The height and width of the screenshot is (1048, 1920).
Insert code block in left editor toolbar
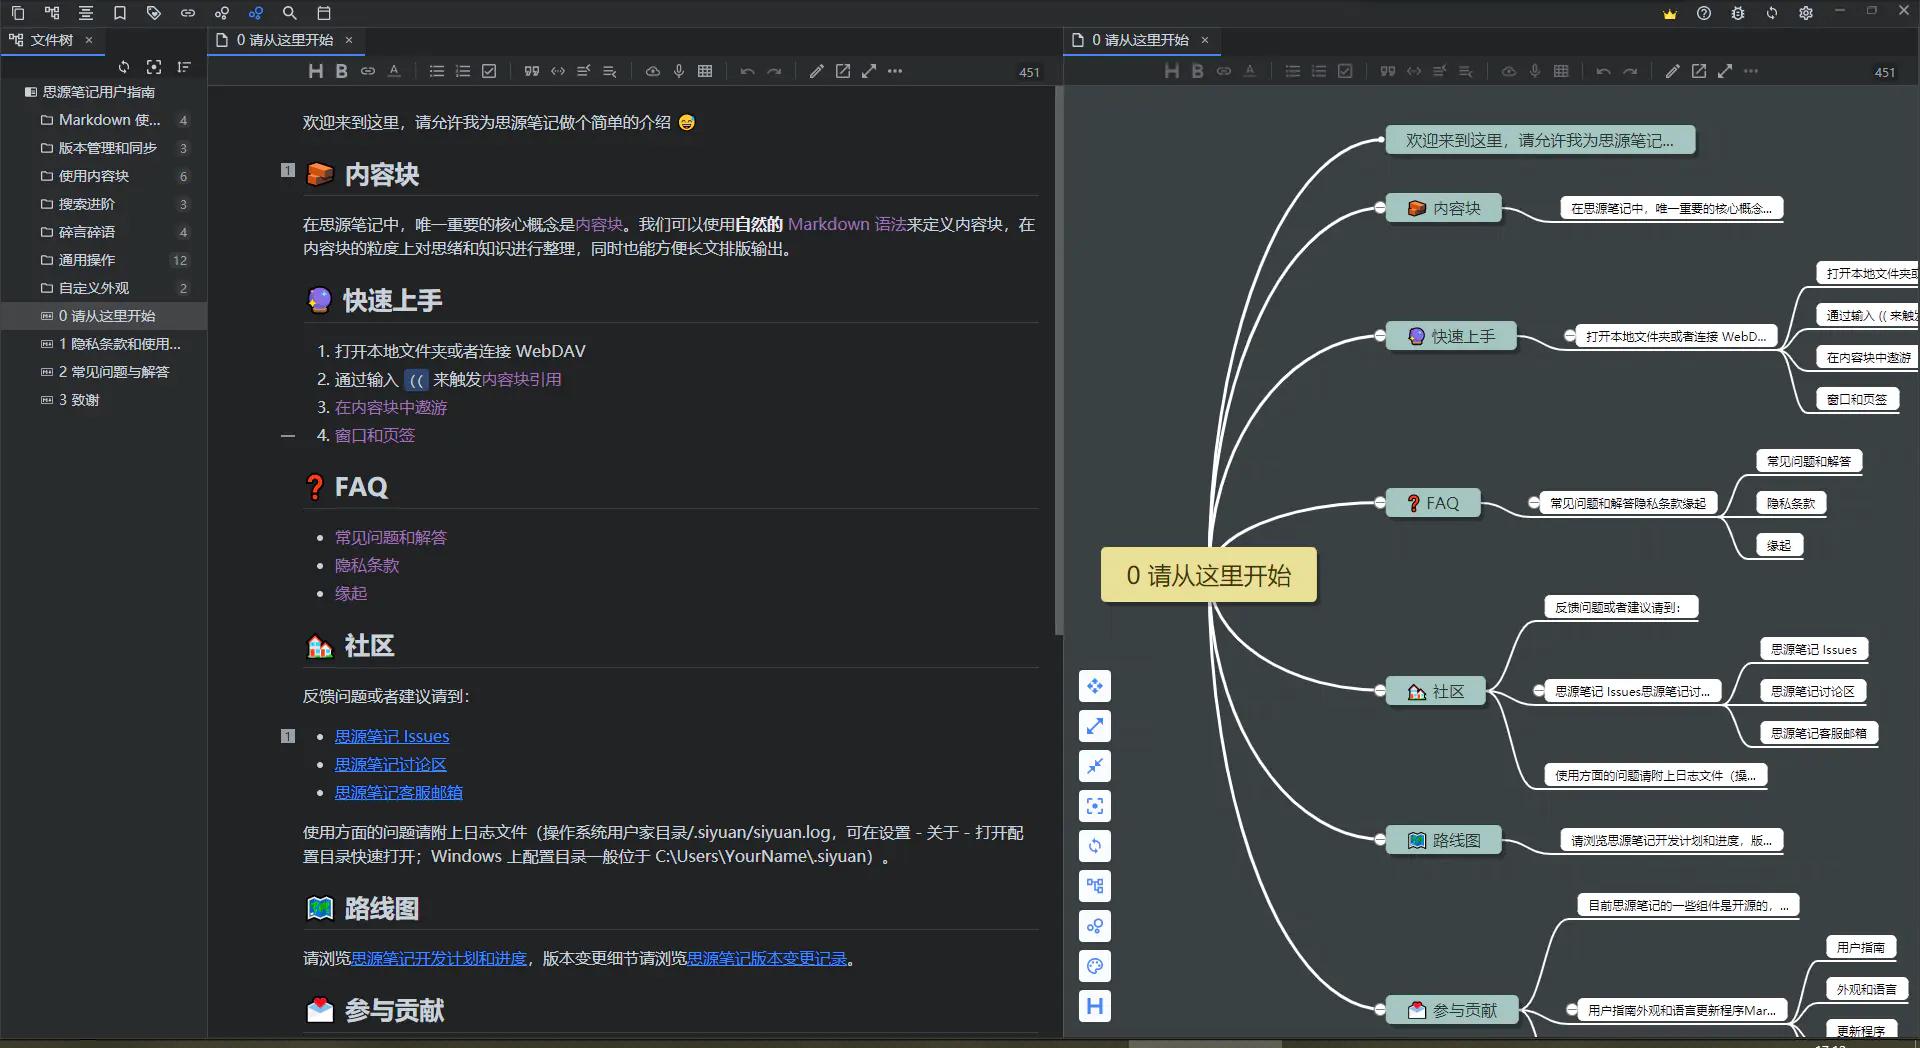click(558, 71)
